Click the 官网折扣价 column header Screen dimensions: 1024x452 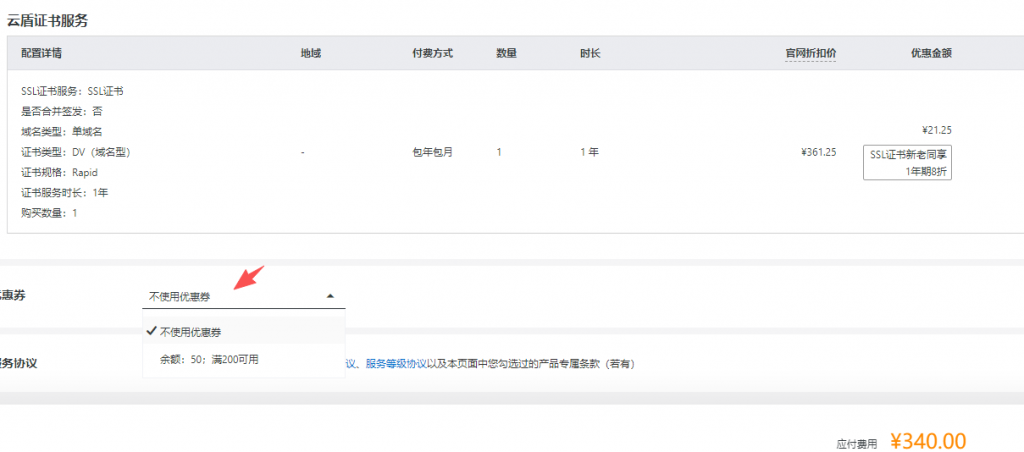pos(810,53)
